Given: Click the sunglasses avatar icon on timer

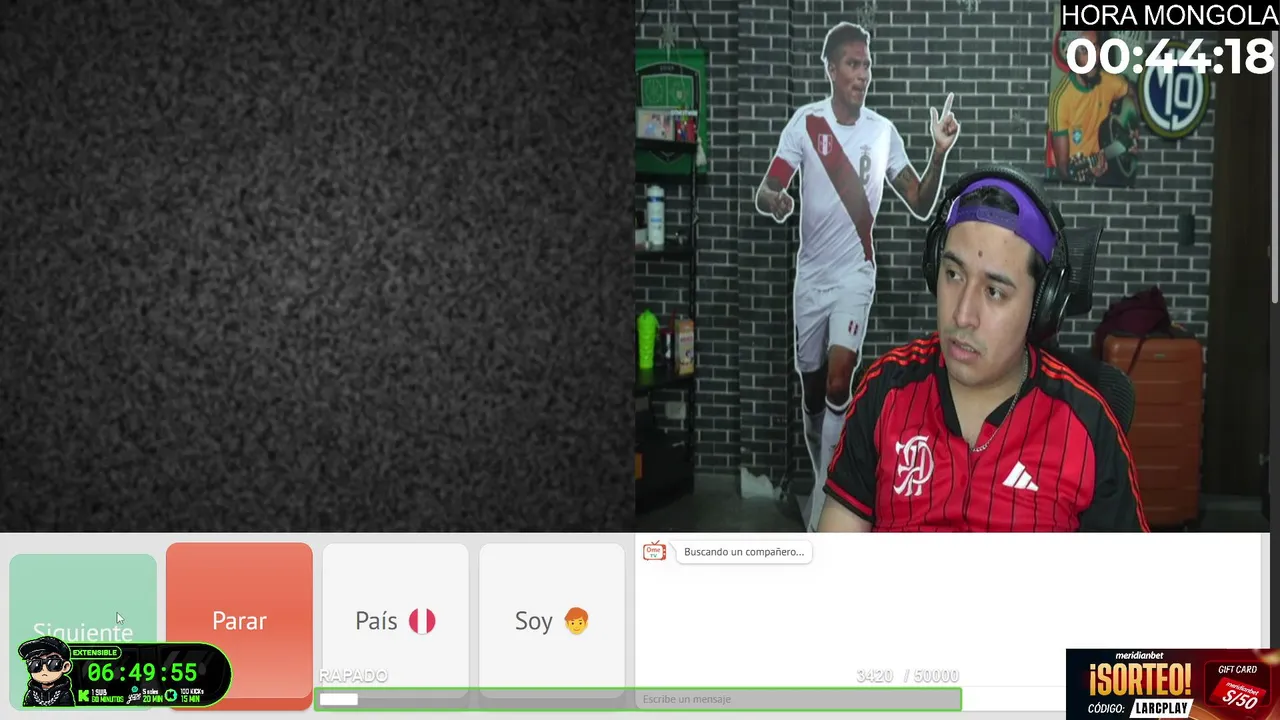Looking at the screenshot, I should point(46,673).
